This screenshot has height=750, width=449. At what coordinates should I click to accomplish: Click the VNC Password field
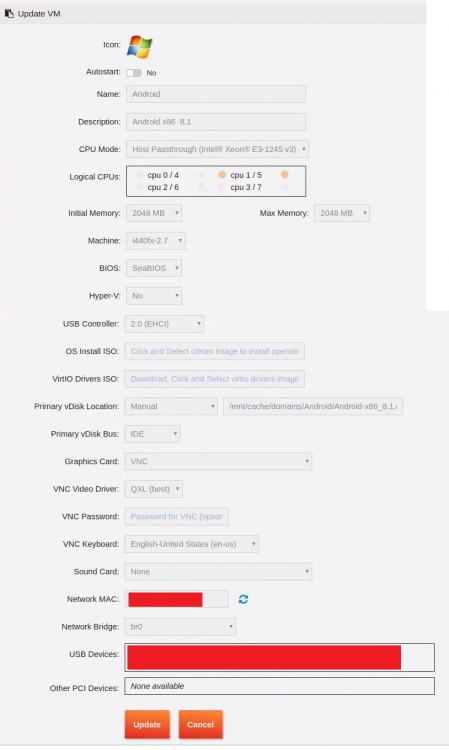[176, 517]
